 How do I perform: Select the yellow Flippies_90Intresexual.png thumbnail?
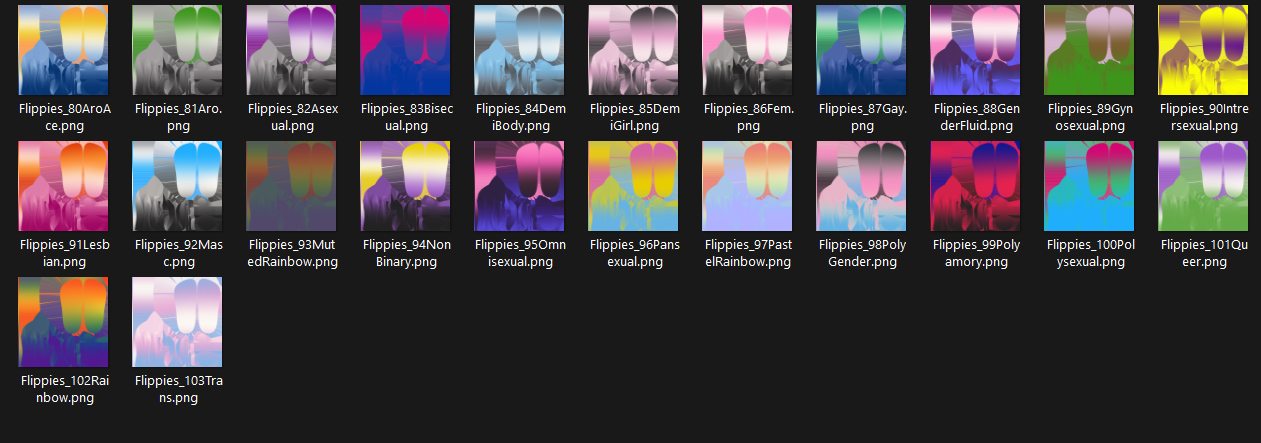pos(1204,50)
